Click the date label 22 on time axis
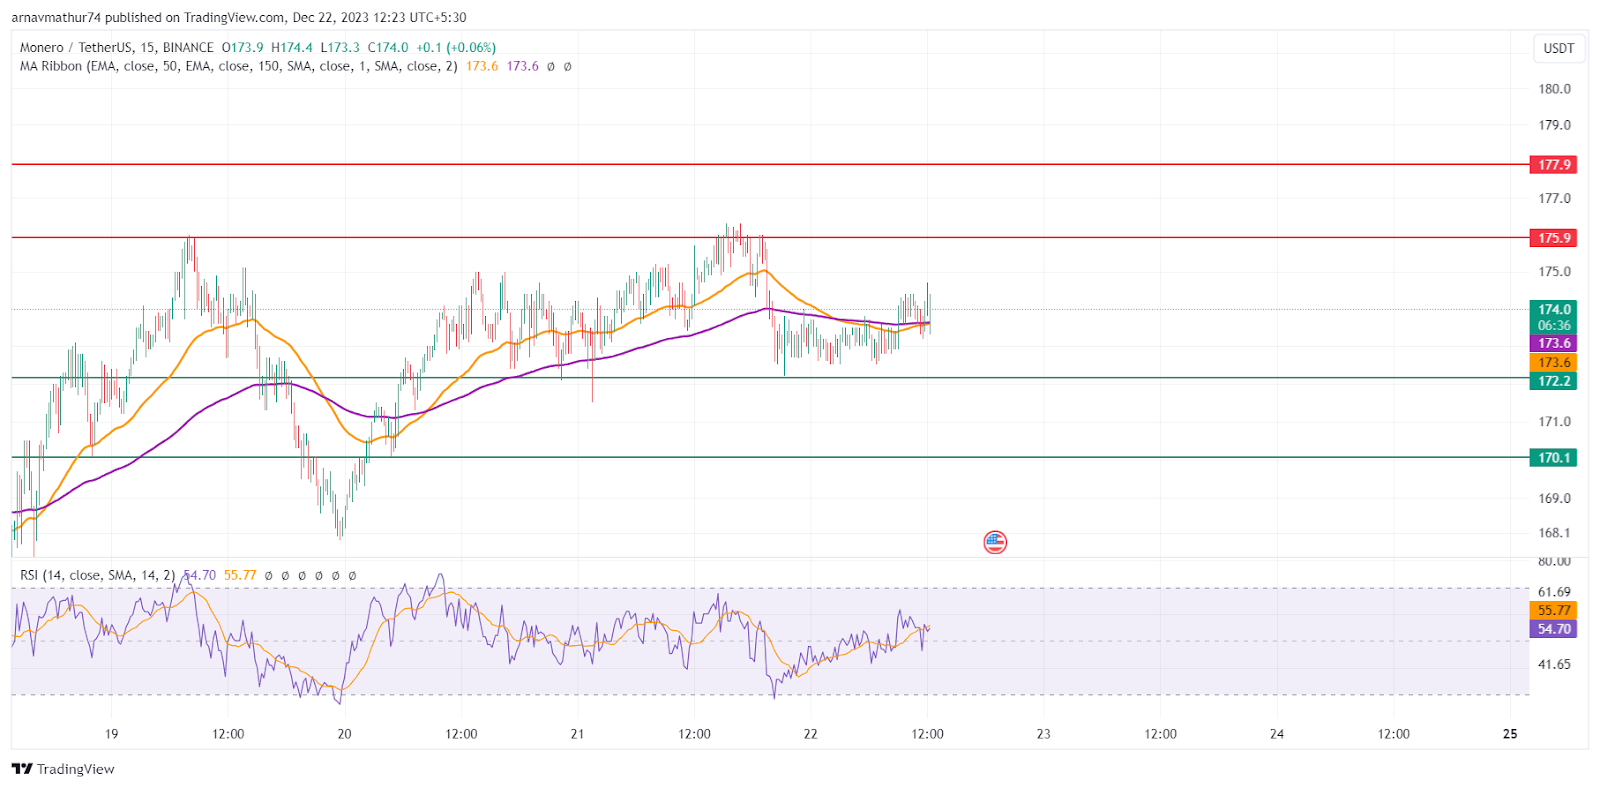The image size is (1600, 788). click(x=810, y=734)
